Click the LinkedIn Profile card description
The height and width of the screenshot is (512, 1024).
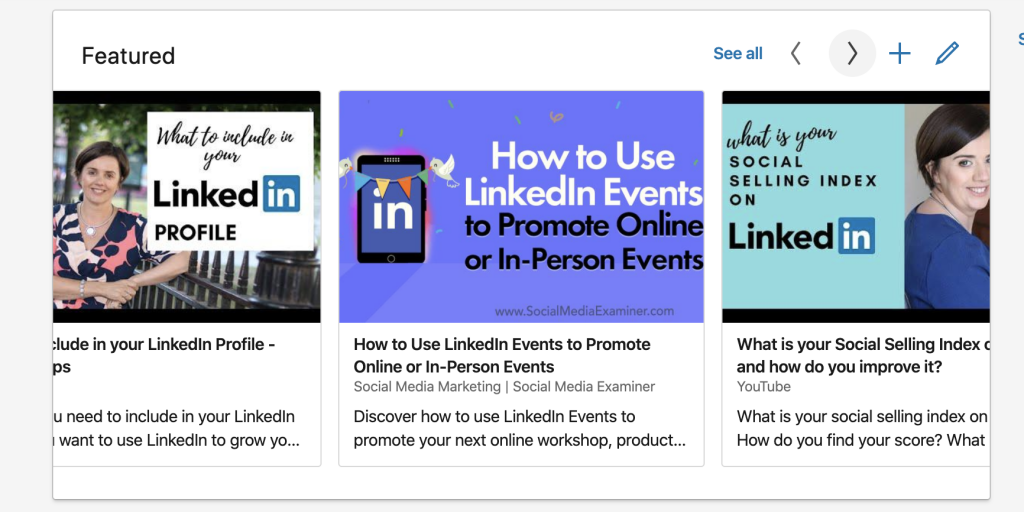176,428
